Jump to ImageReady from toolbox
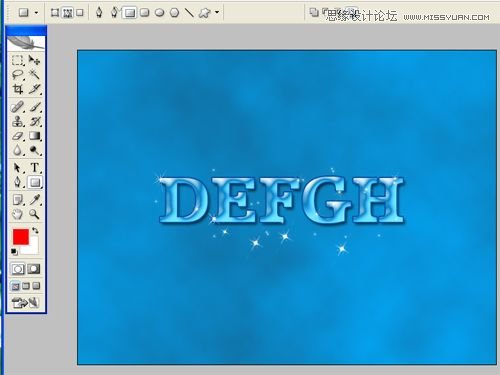Screen dimensions: 500x375 (x=26, y=303)
